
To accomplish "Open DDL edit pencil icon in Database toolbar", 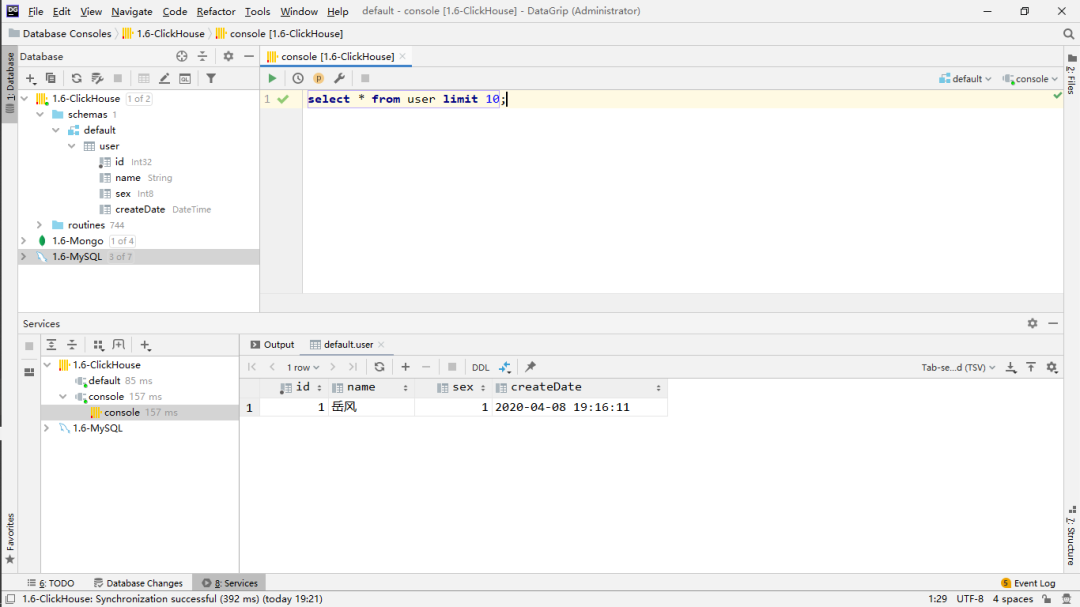I will pos(164,79).
